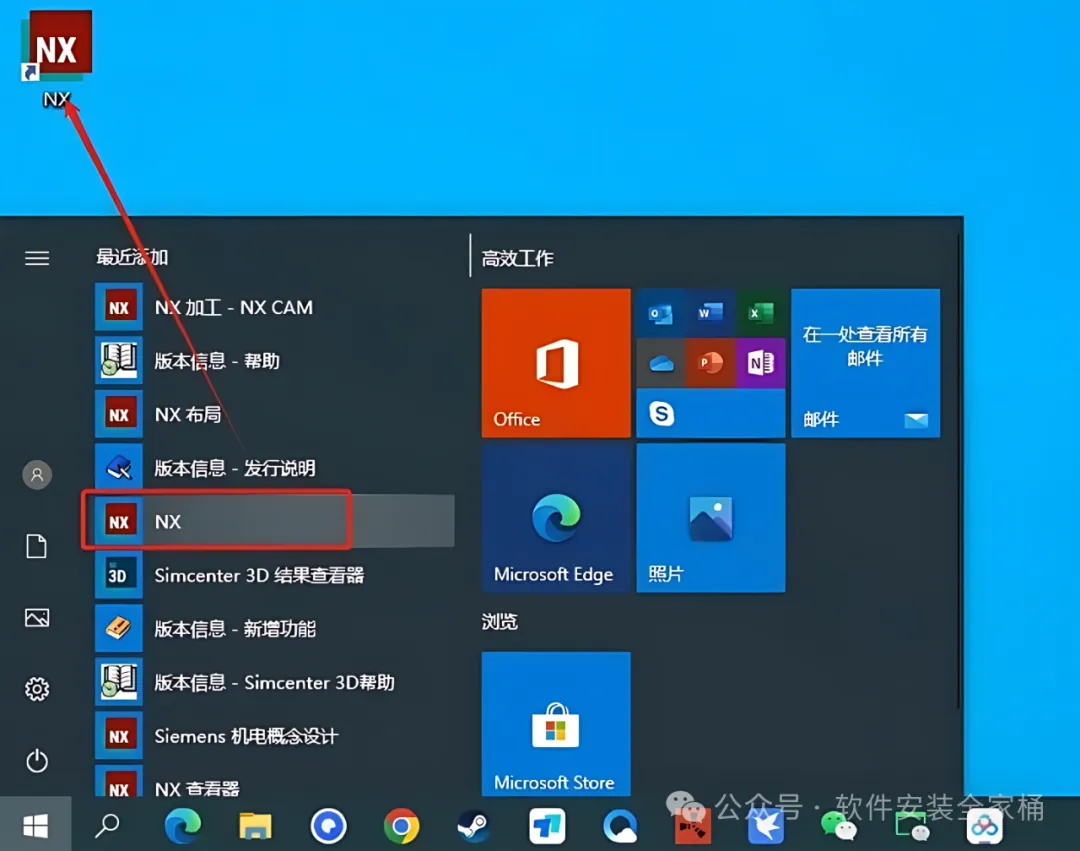Open Excel icon in Office tile group
Screen dimensions: 1080x851
(x=760, y=313)
